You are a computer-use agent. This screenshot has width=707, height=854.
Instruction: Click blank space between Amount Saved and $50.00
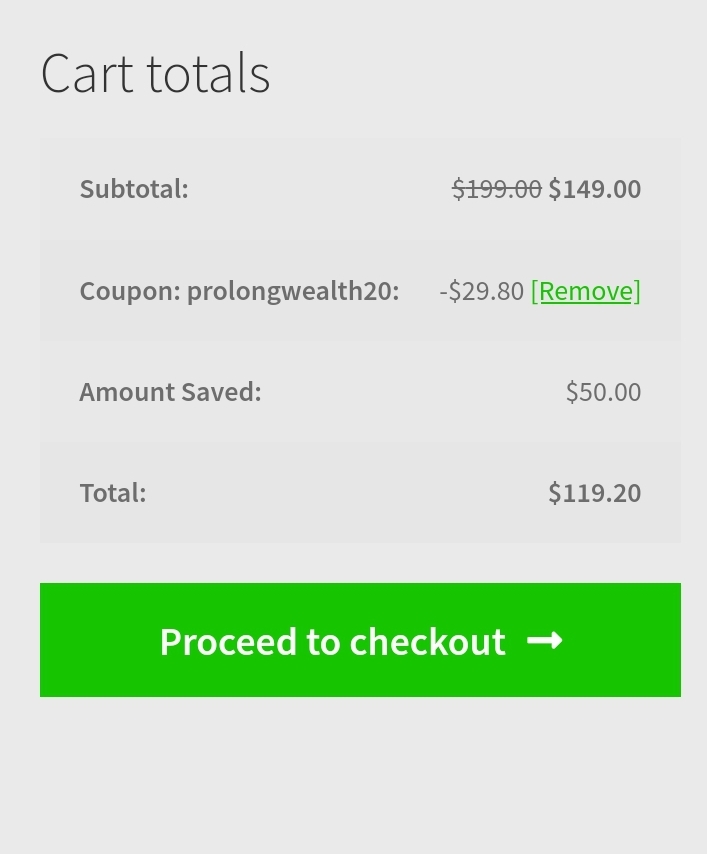tap(410, 392)
